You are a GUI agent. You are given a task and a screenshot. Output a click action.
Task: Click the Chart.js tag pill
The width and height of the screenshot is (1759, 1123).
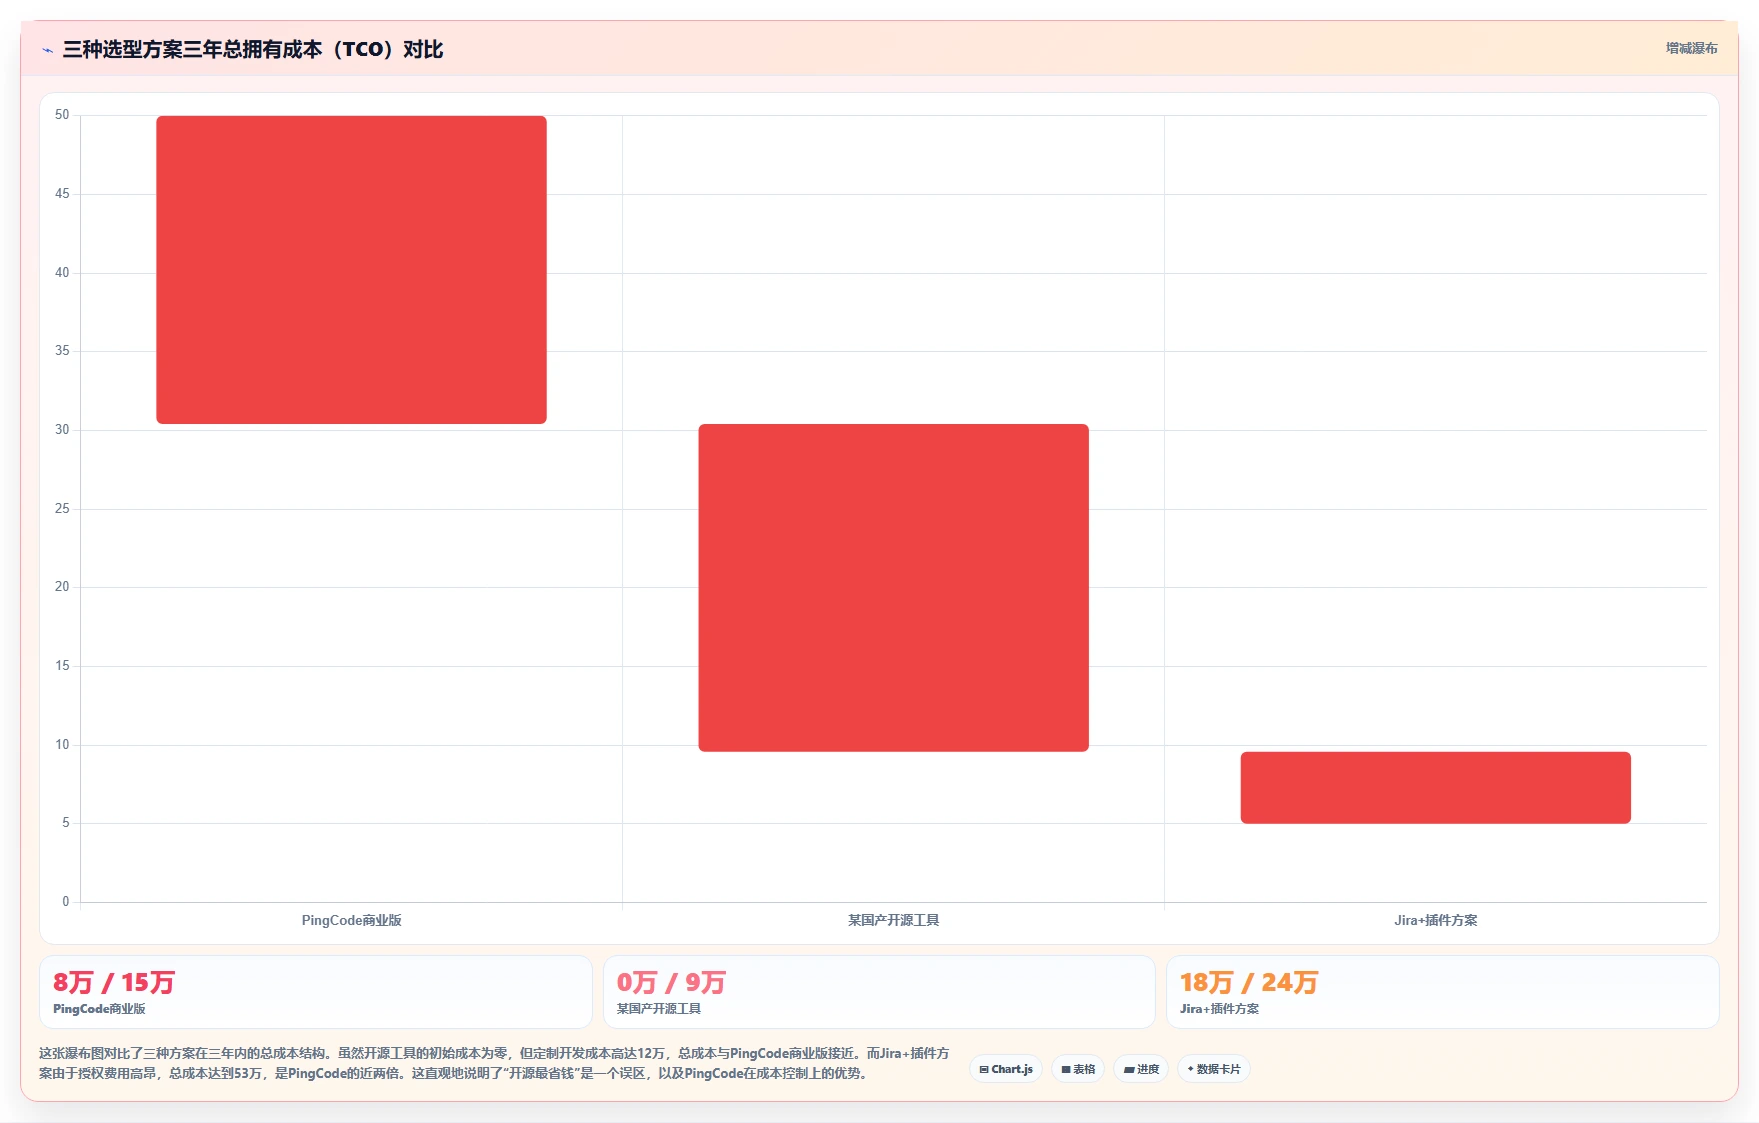click(x=1006, y=1069)
